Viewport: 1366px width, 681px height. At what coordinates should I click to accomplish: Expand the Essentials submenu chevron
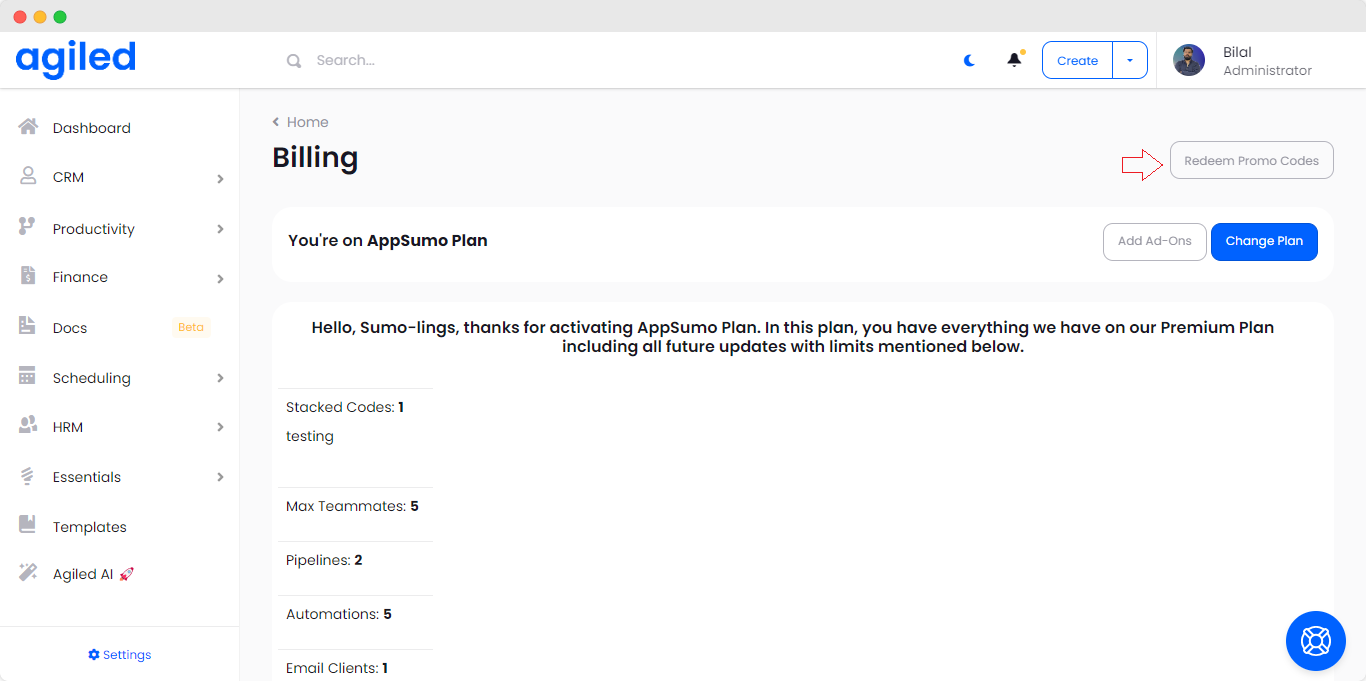tap(220, 477)
